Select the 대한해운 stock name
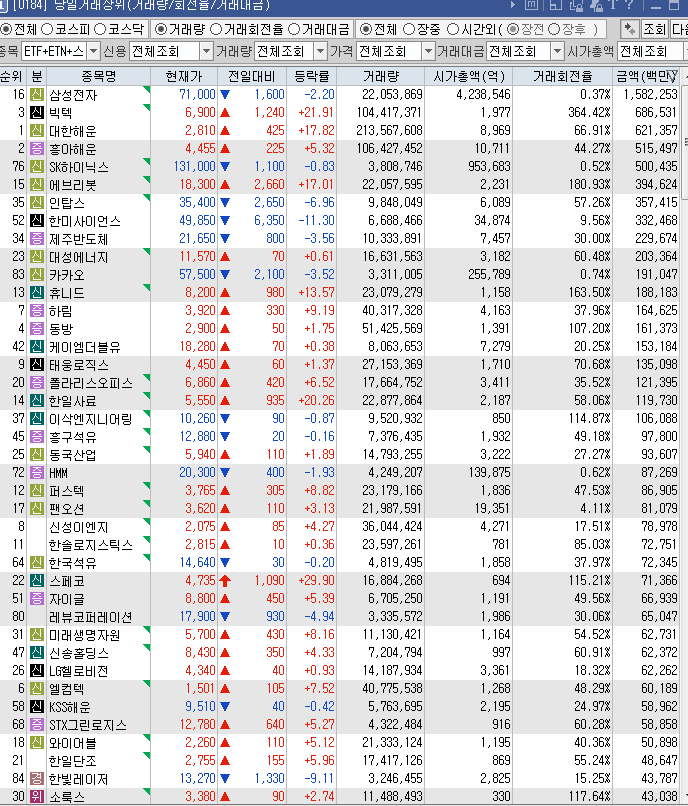This screenshot has height=806, width=688. pyautogui.click(x=73, y=131)
